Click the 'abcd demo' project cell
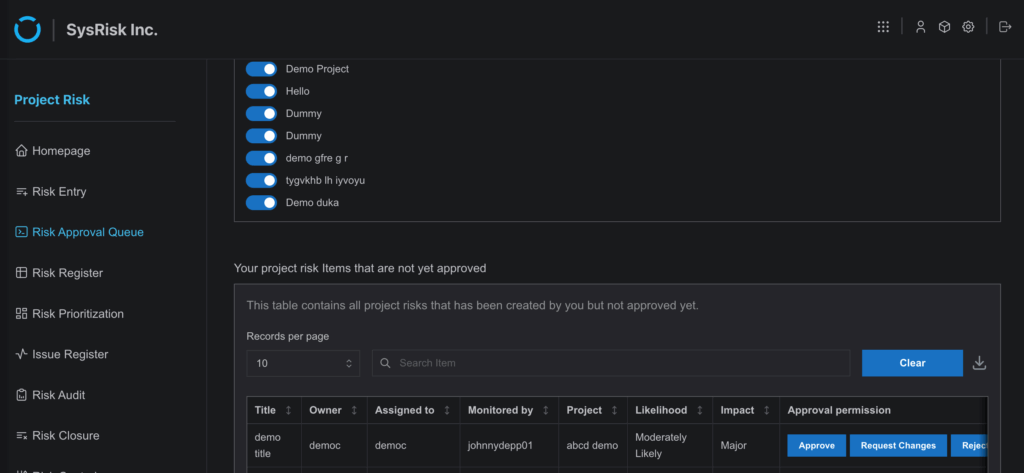Viewport: 1024px width, 473px height. click(x=592, y=446)
